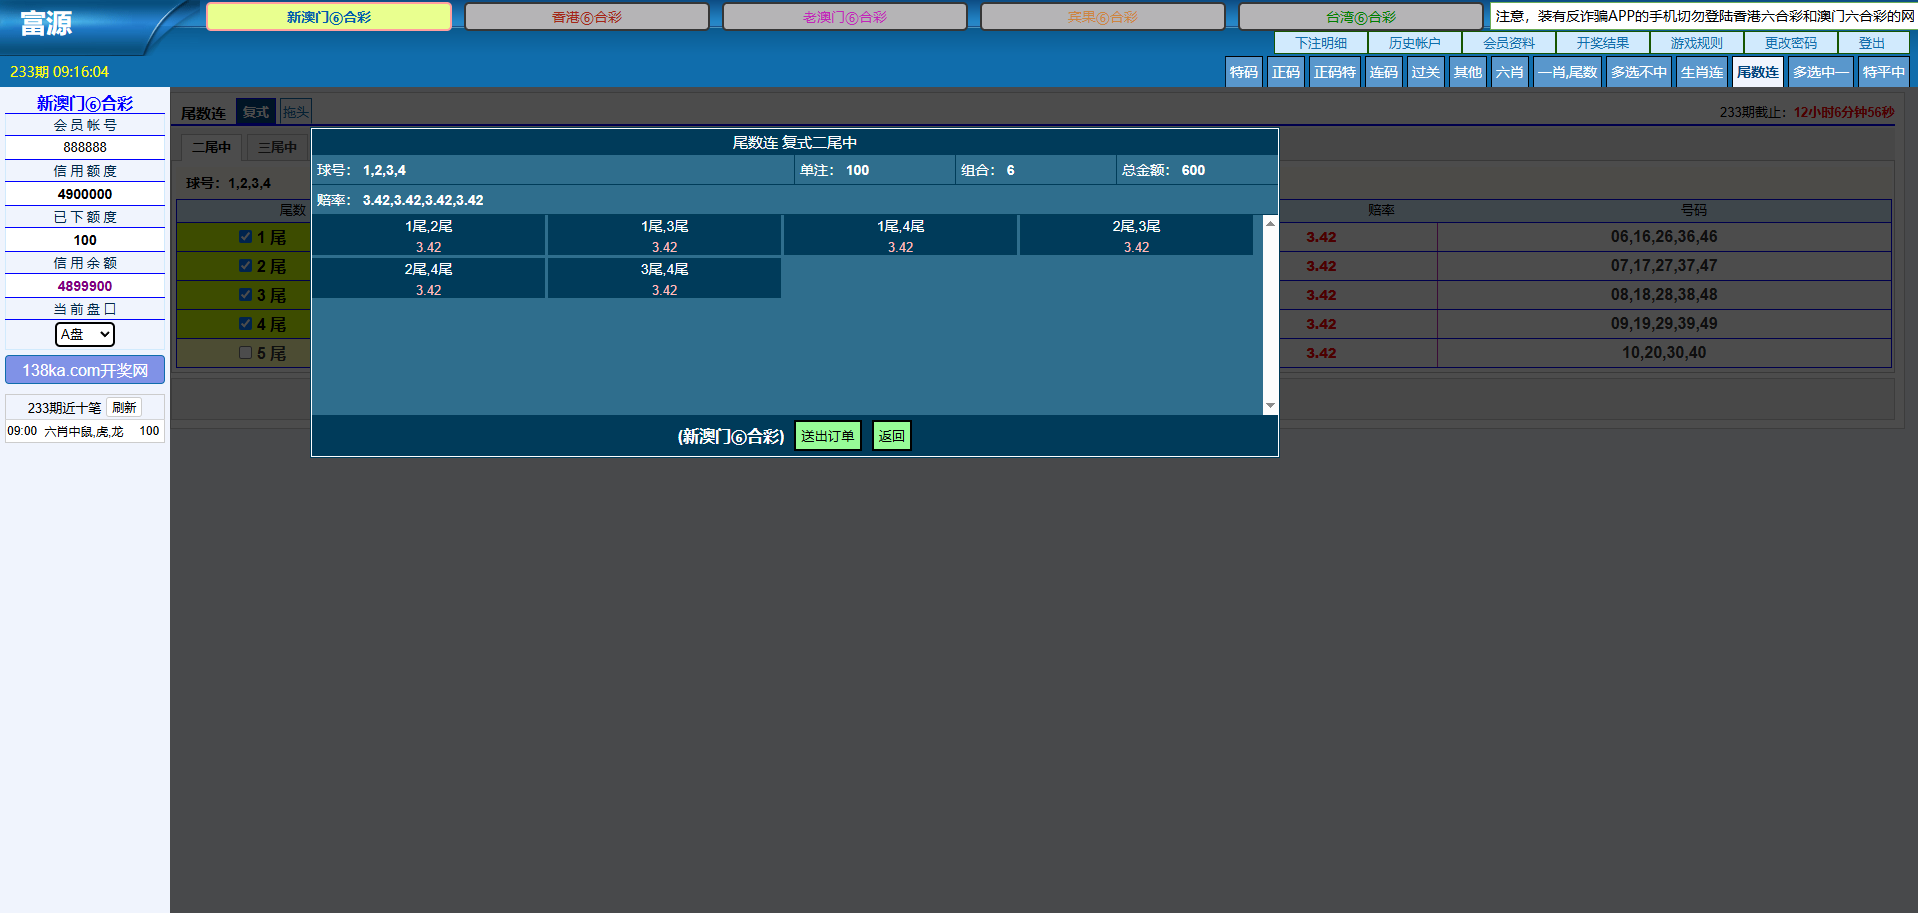The image size is (1918, 913).
Task: Open the 三尾中 tab
Action: point(278,147)
